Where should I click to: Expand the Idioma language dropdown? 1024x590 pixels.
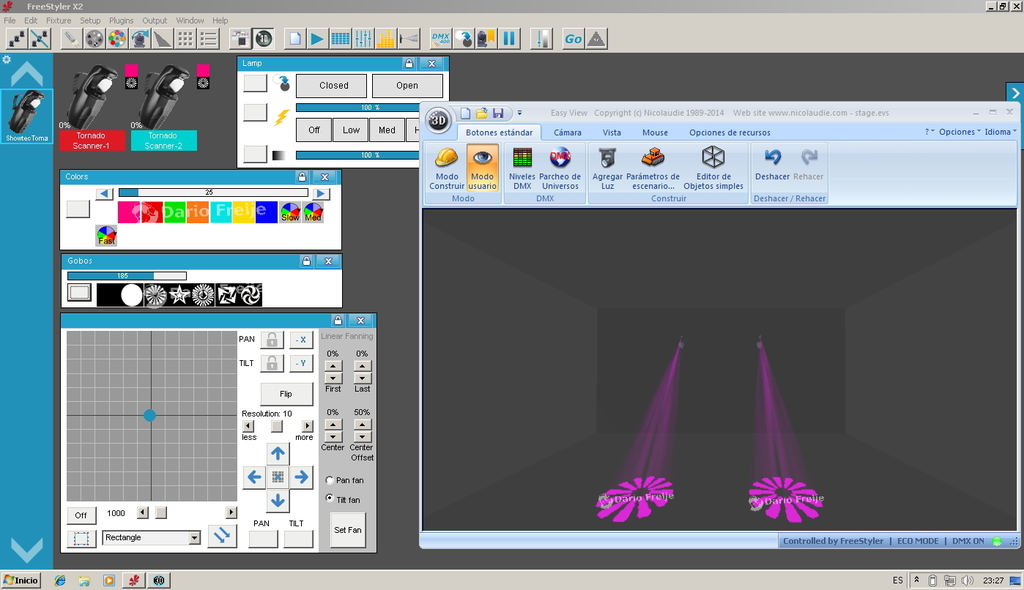coord(1000,132)
